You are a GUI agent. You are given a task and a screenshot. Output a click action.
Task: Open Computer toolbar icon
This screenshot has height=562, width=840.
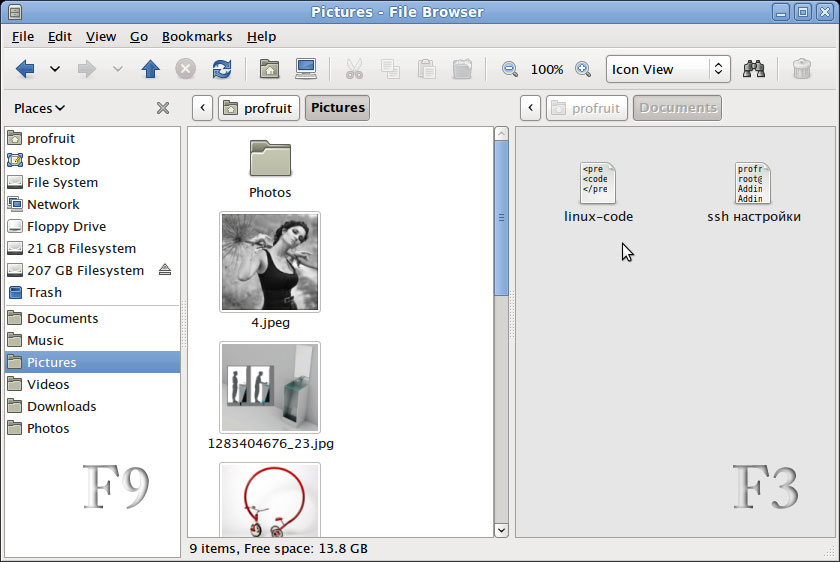[306, 69]
